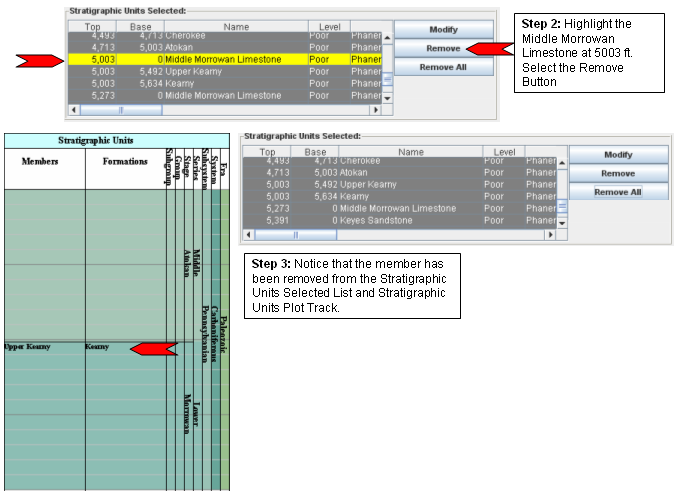This screenshot has width=678, height=496.
Task: Click the horizontal scrollbar thumb in upper list
Action: [x=122, y=109]
